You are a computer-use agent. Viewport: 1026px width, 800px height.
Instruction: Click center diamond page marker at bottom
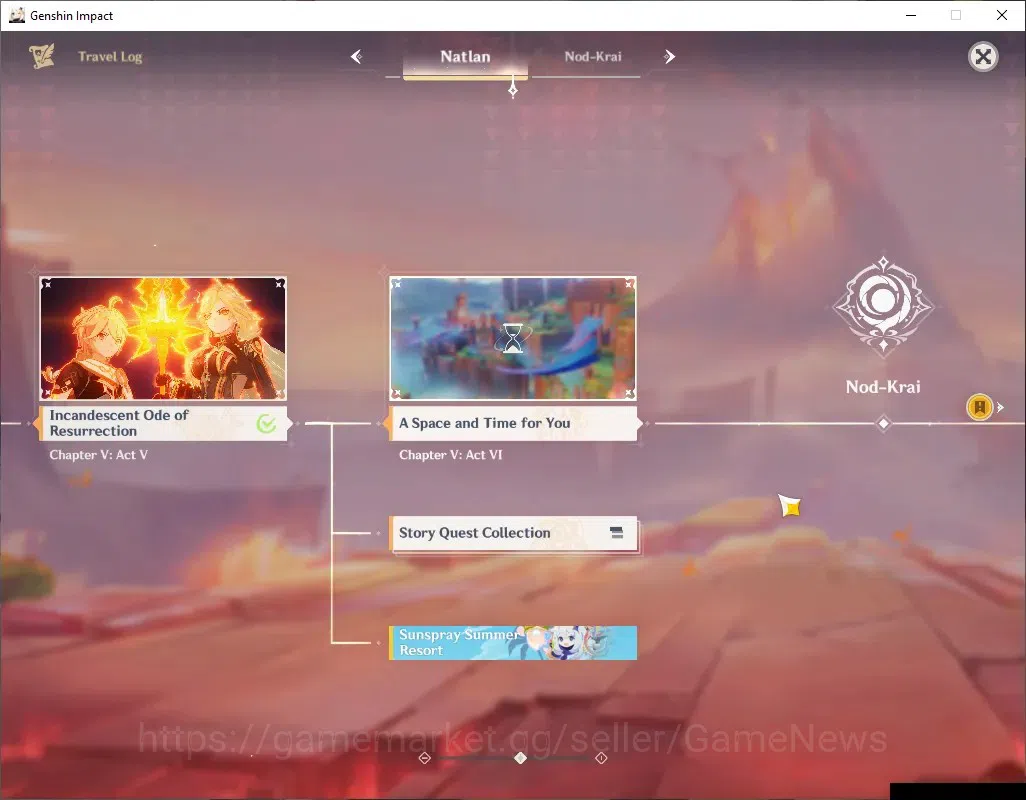click(x=520, y=758)
